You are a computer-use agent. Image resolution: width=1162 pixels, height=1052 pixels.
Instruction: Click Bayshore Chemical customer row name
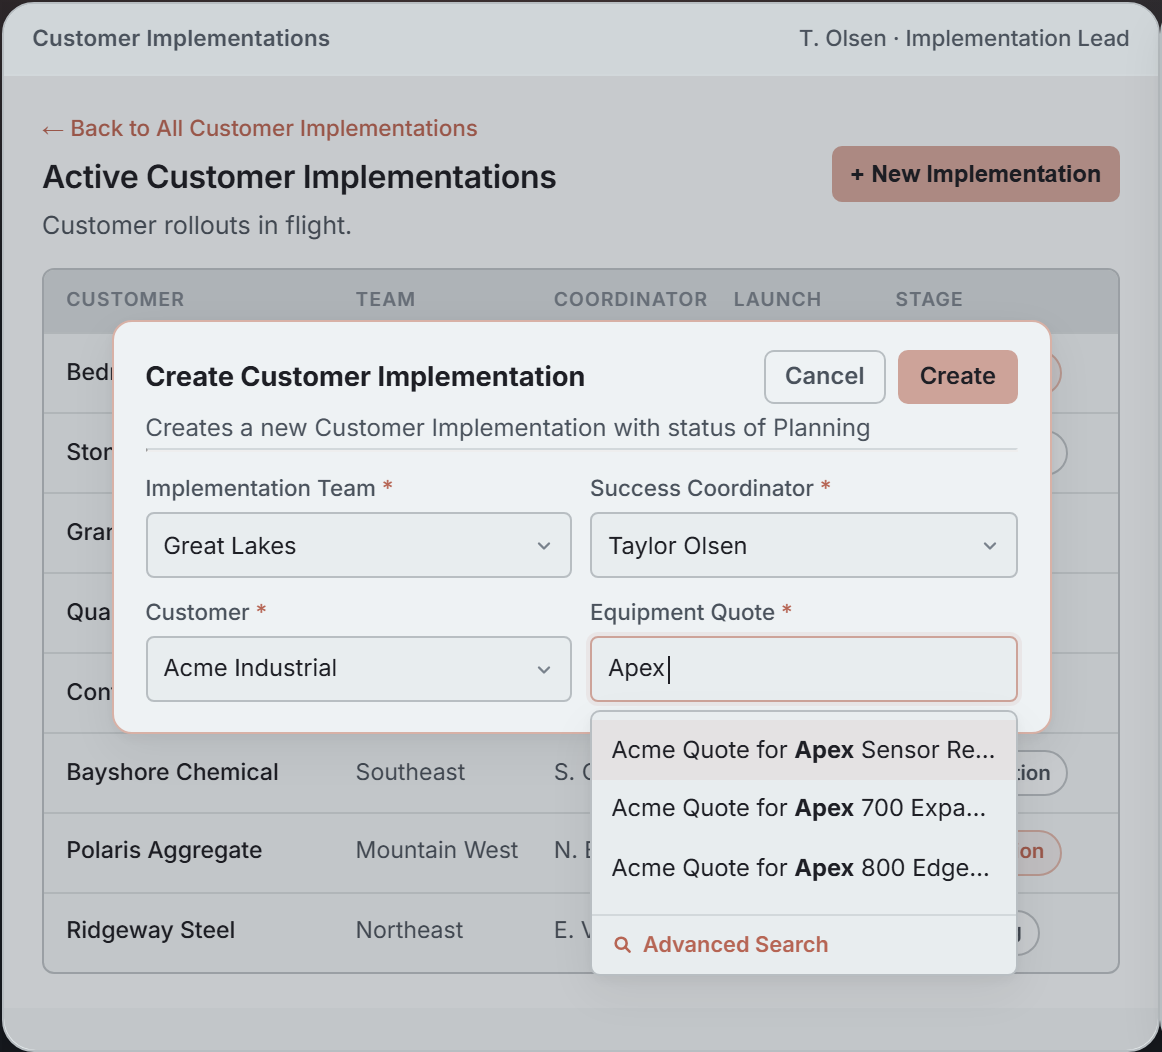click(x=173, y=772)
